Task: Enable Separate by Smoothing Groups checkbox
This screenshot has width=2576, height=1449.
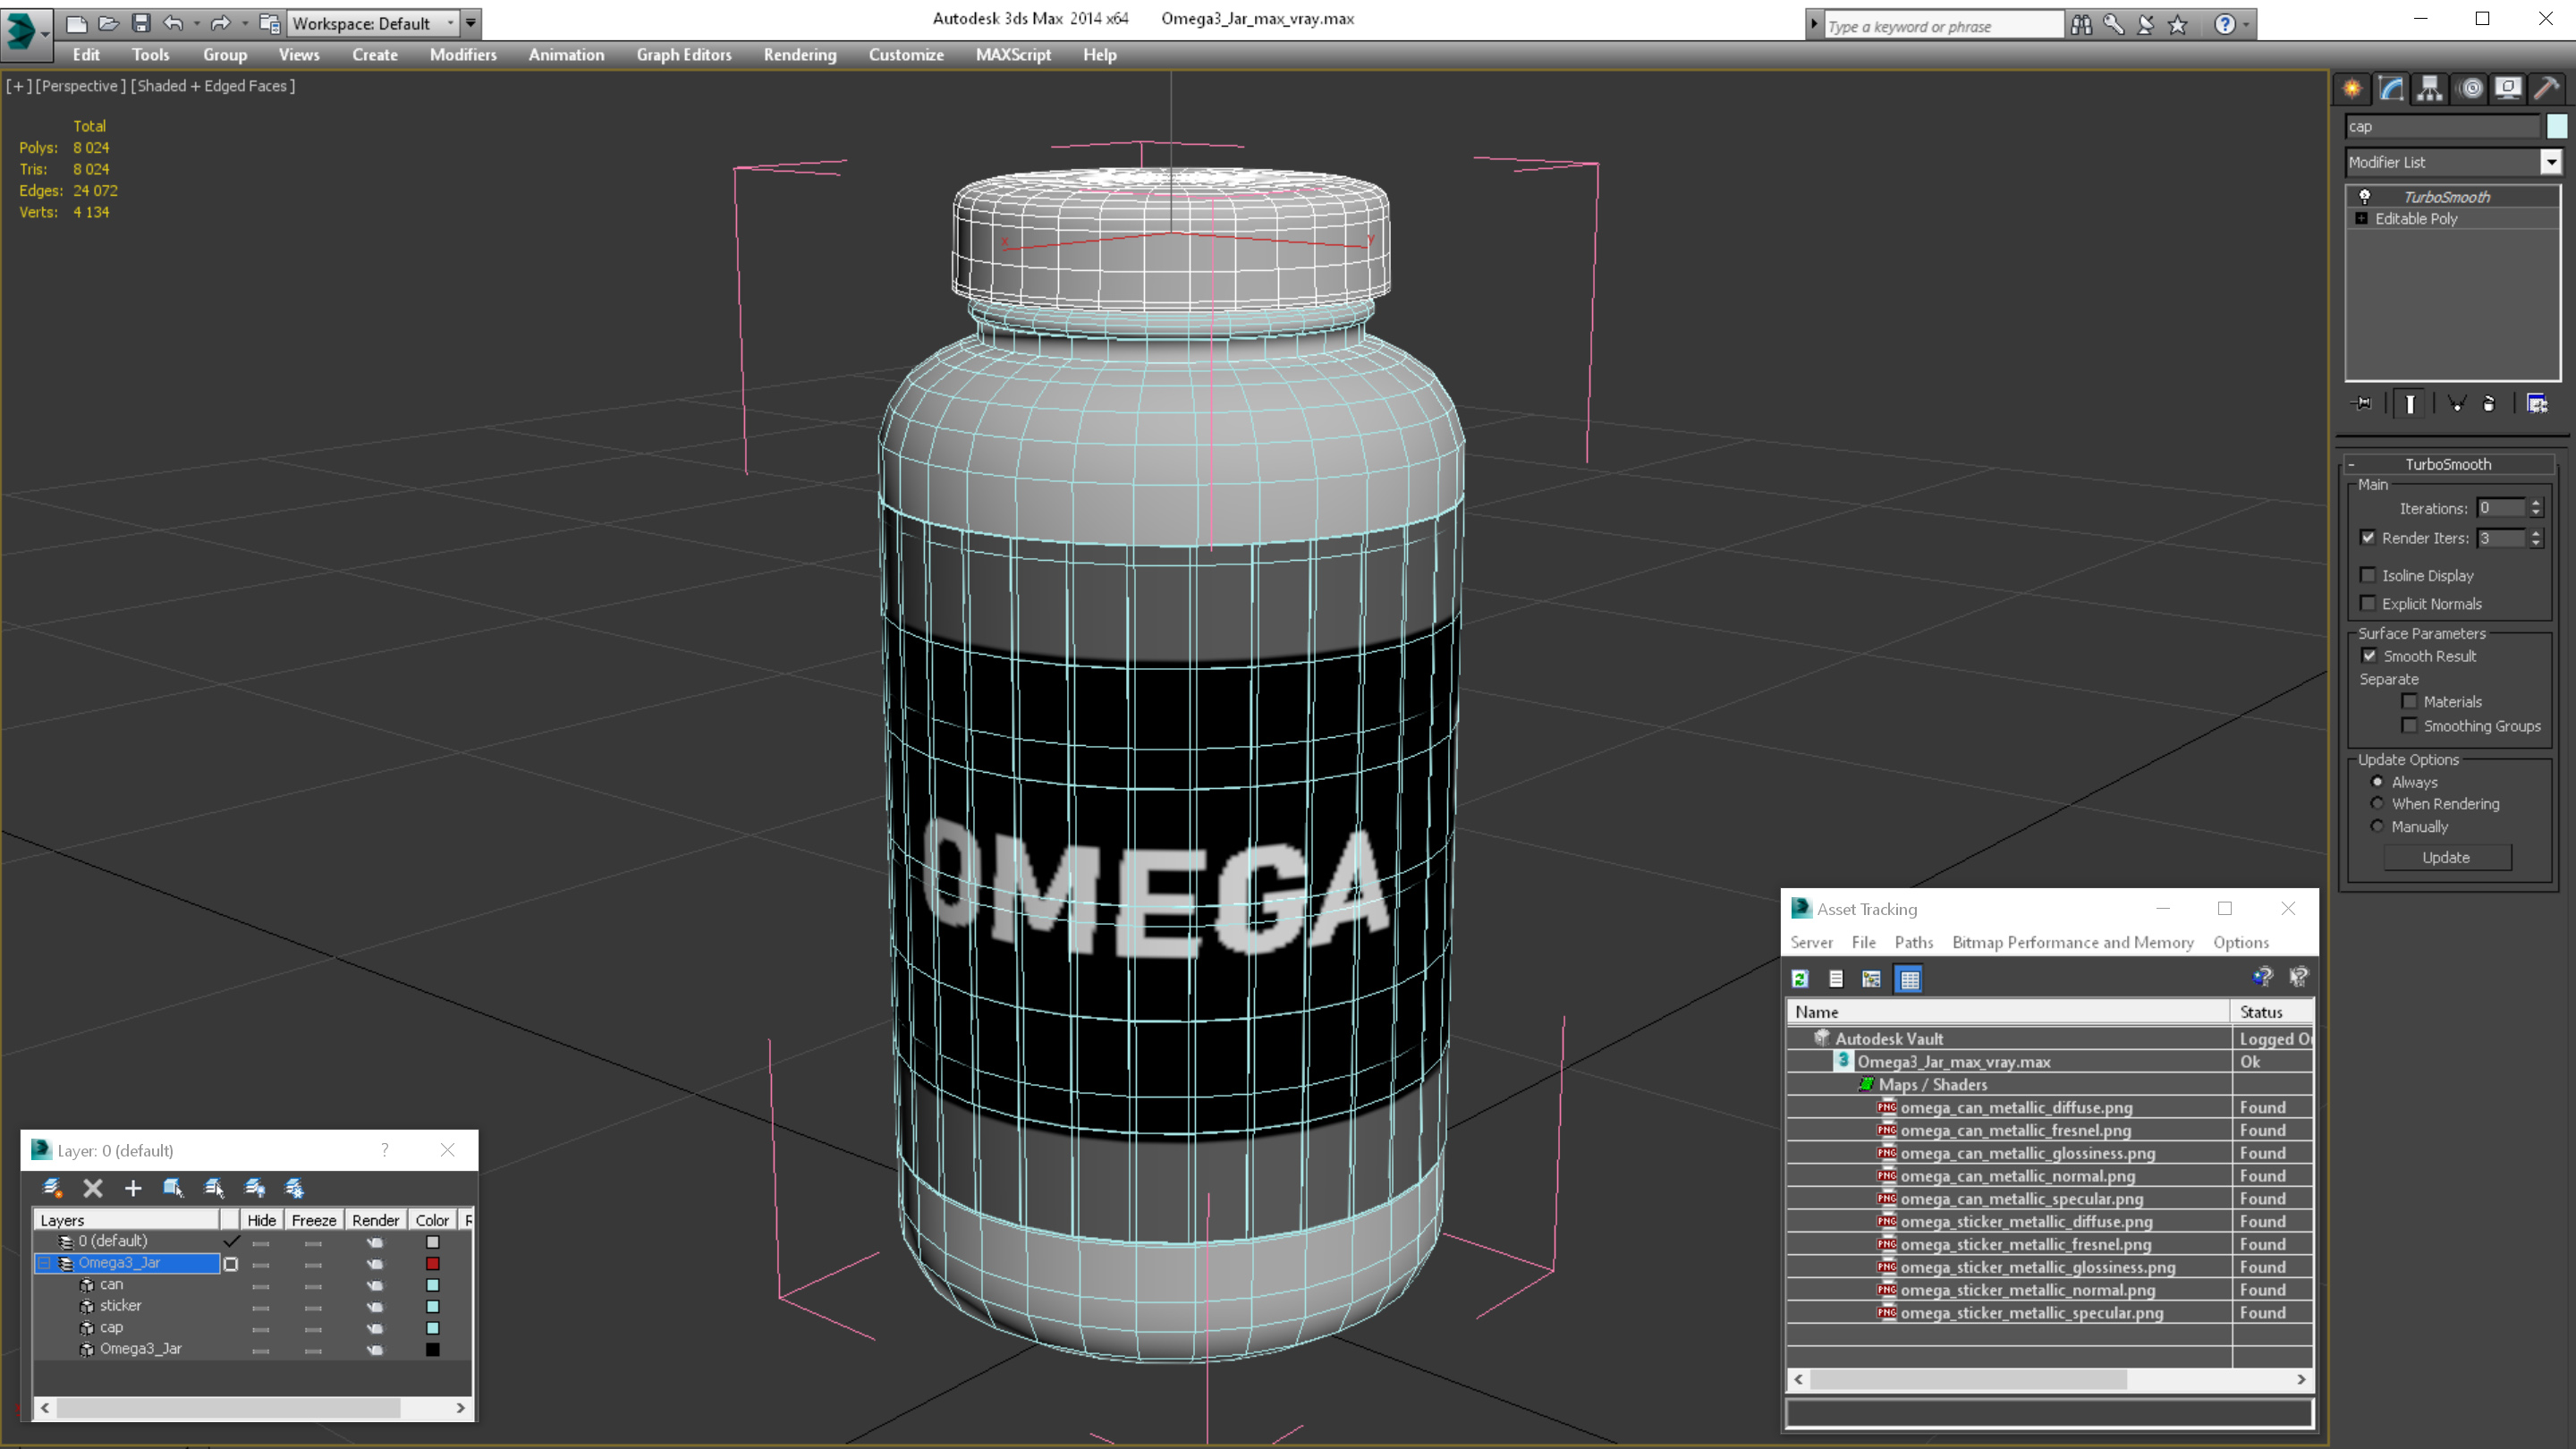Action: click(2409, 726)
